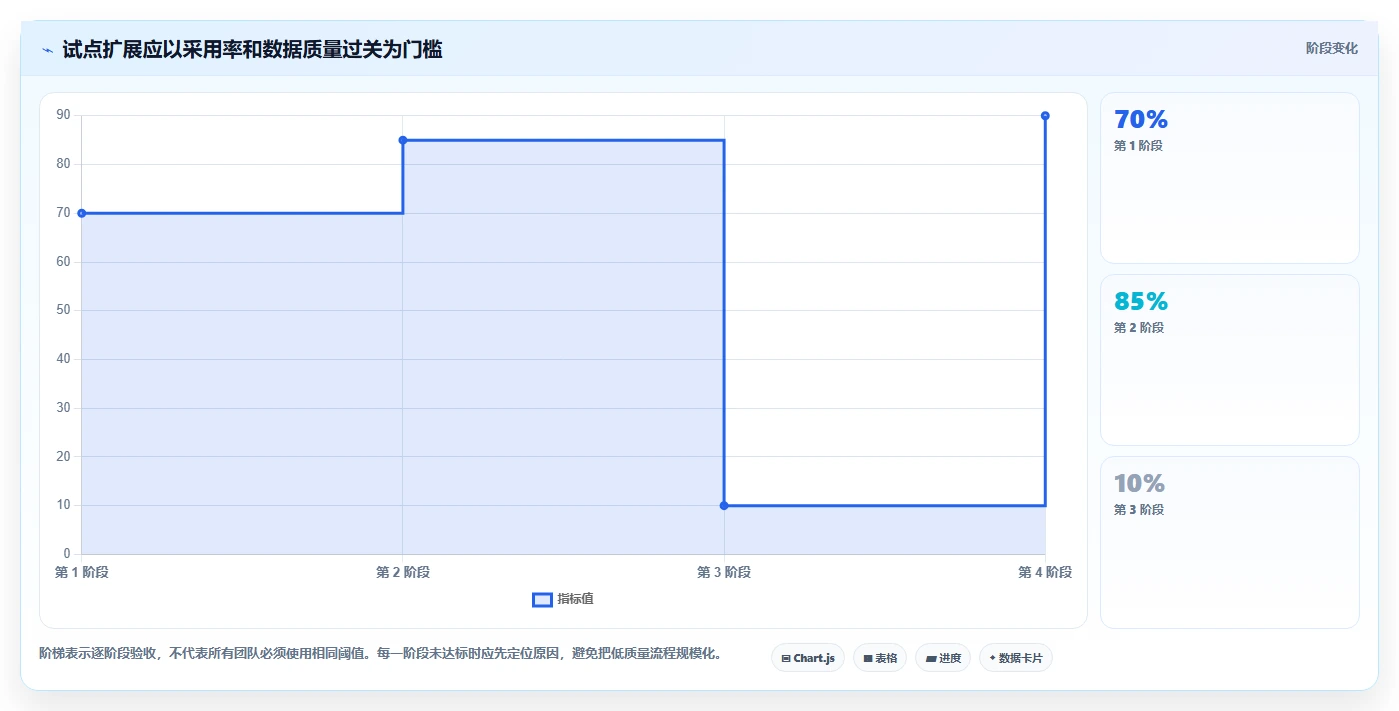This screenshot has width=1399, height=711.
Task: Click the data point at value 70
Action: tap(82, 213)
